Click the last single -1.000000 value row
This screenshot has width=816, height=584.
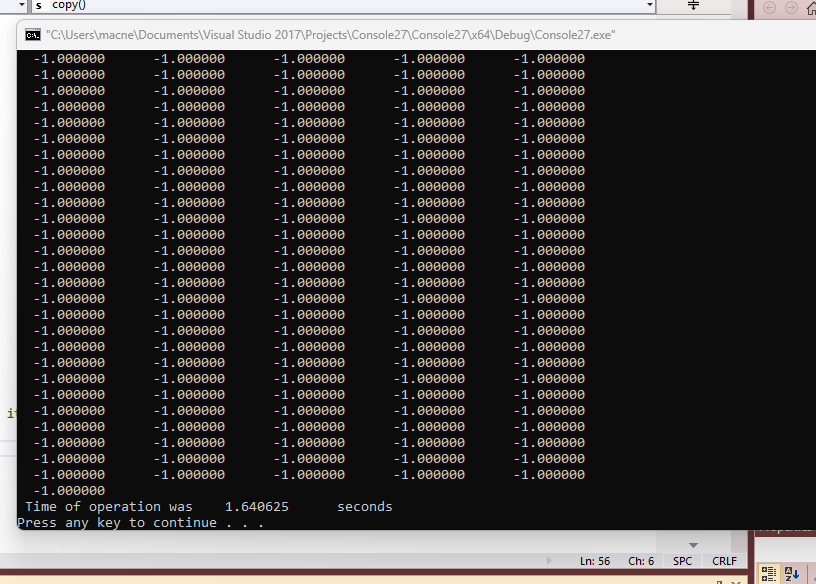69,491
